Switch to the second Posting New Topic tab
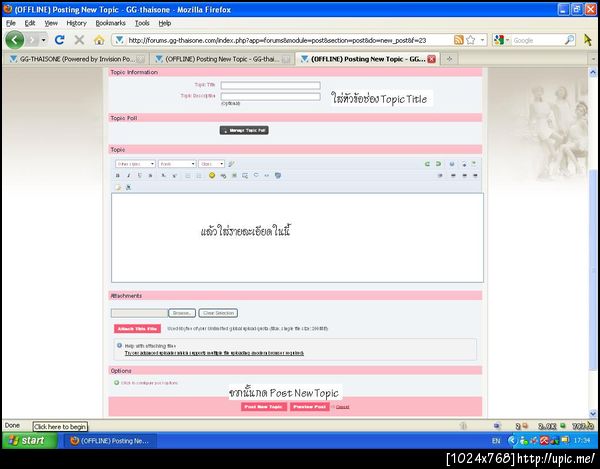 (x=222, y=59)
